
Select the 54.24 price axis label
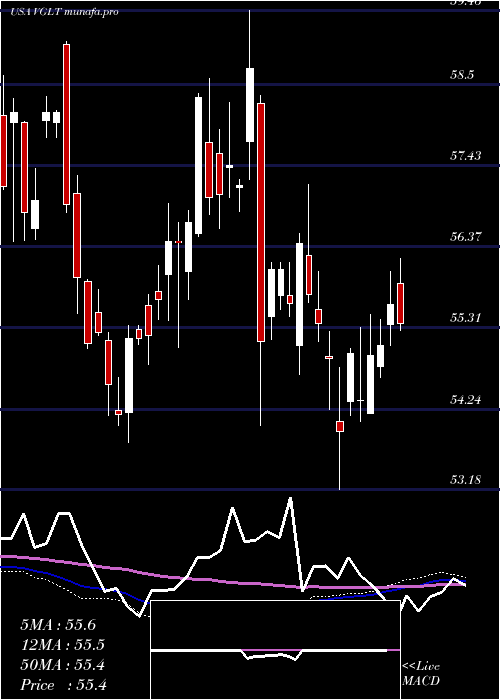pyautogui.click(x=466, y=399)
